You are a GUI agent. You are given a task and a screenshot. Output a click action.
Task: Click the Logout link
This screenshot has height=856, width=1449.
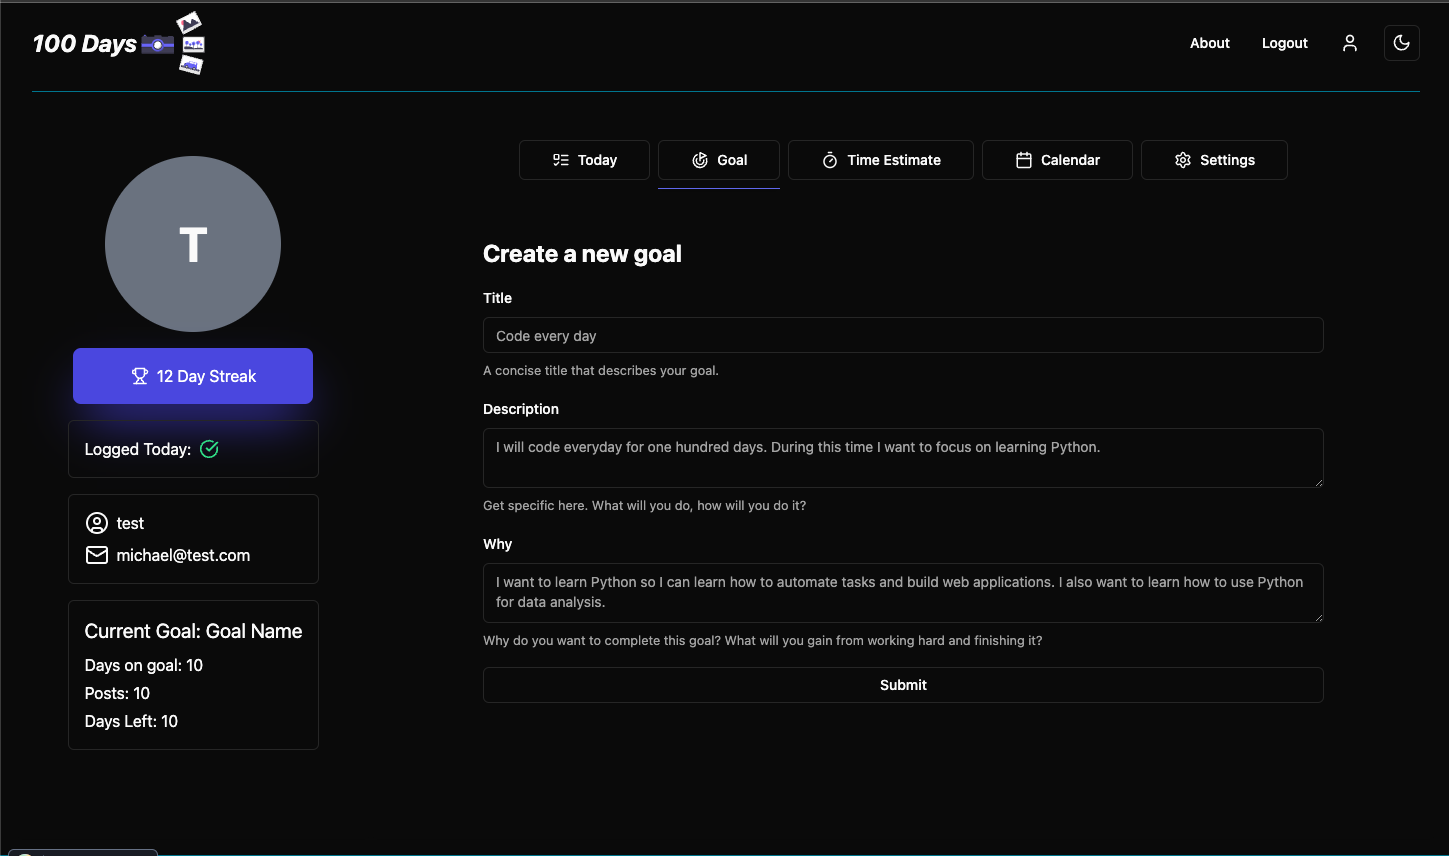(1284, 43)
